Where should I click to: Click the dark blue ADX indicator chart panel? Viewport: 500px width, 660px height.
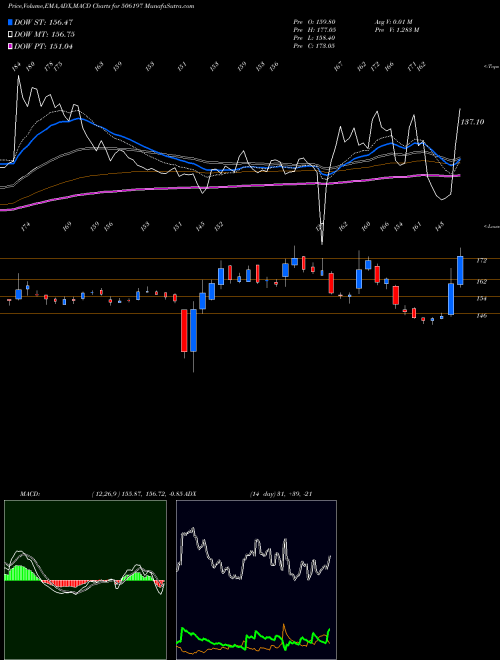[x=256, y=580]
